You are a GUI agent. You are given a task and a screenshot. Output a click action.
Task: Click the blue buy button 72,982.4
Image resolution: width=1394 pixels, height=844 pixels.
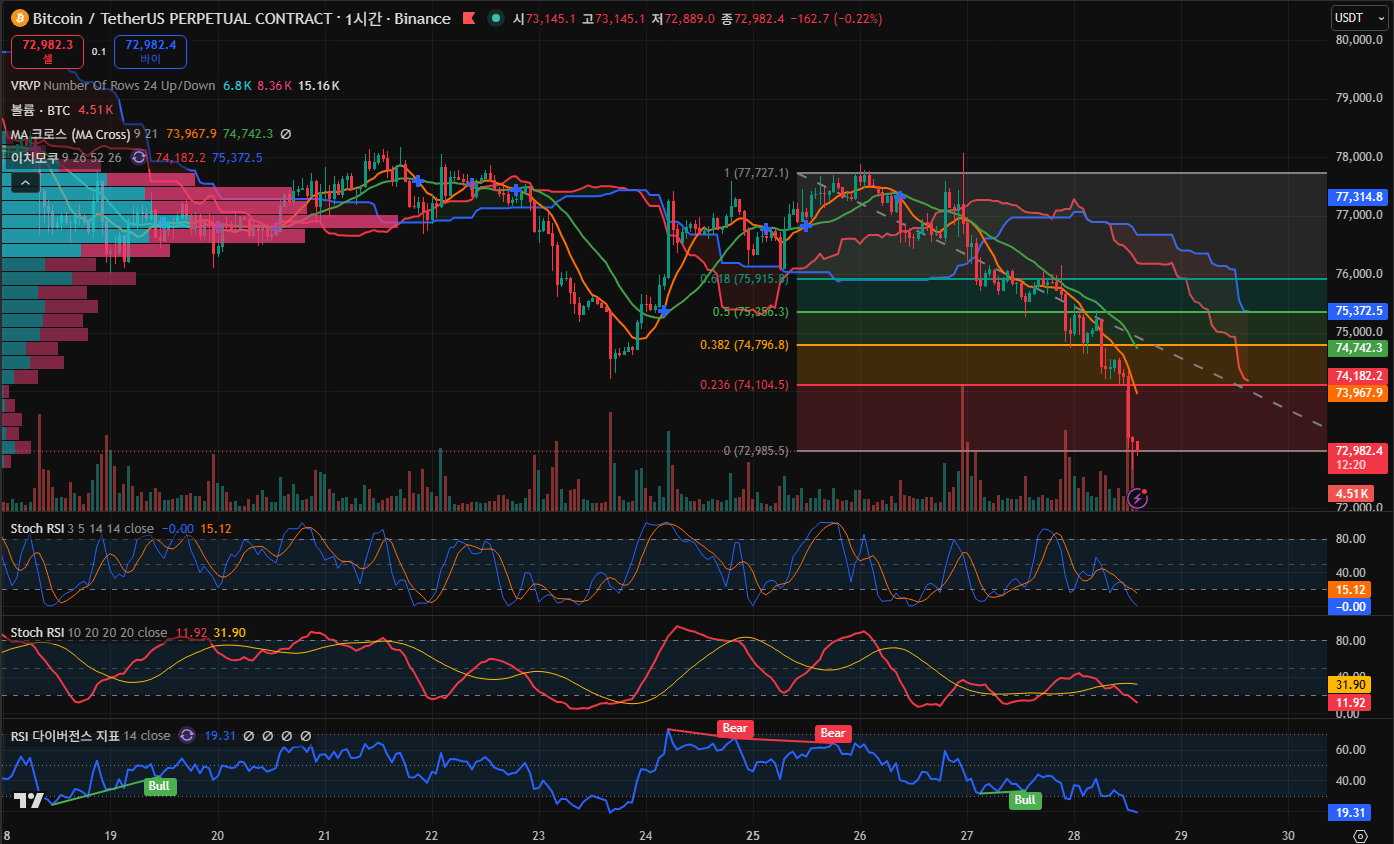(x=151, y=51)
